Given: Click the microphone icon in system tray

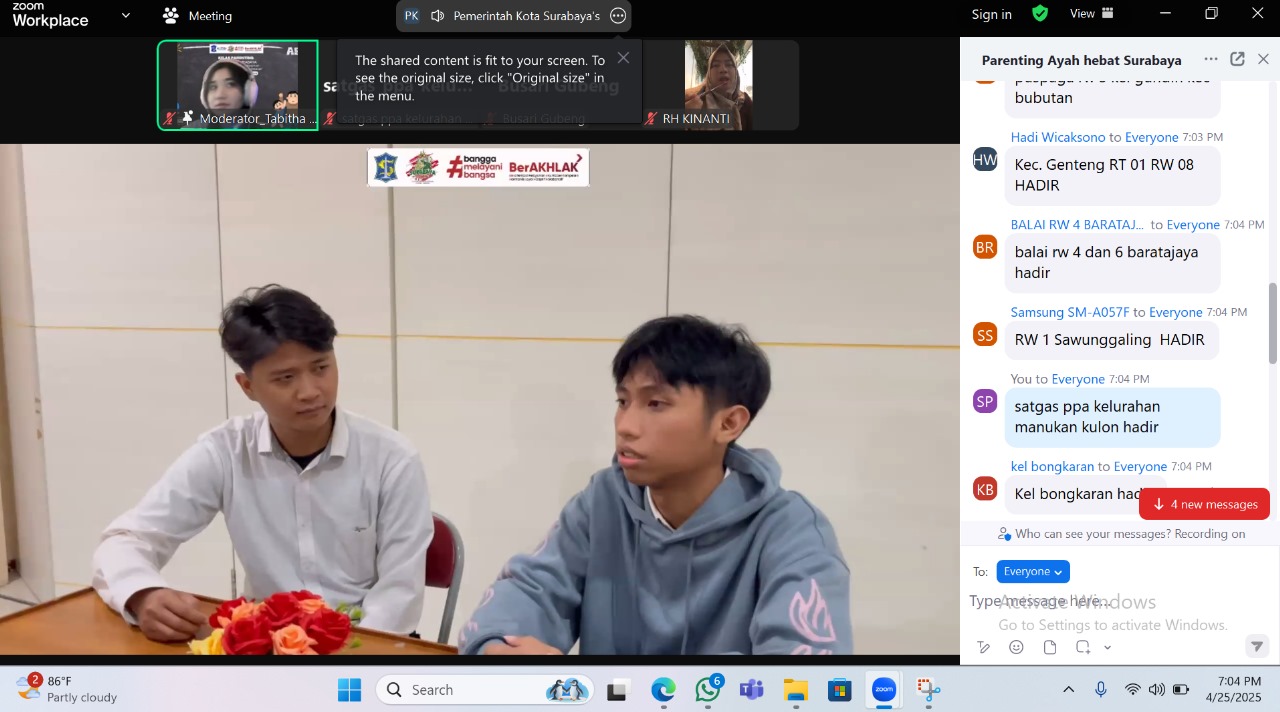Looking at the screenshot, I should pos(1101,690).
